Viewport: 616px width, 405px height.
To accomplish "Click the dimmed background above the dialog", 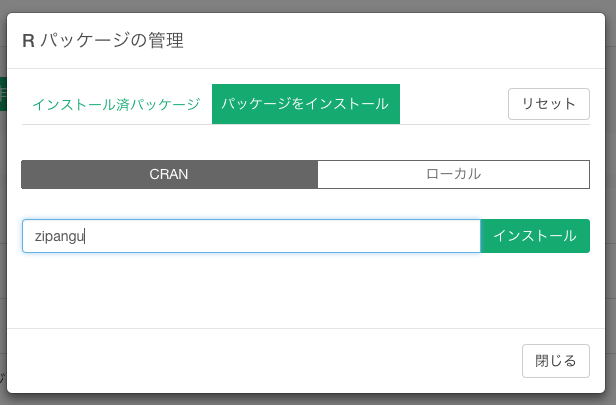I will [x=306, y=5].
